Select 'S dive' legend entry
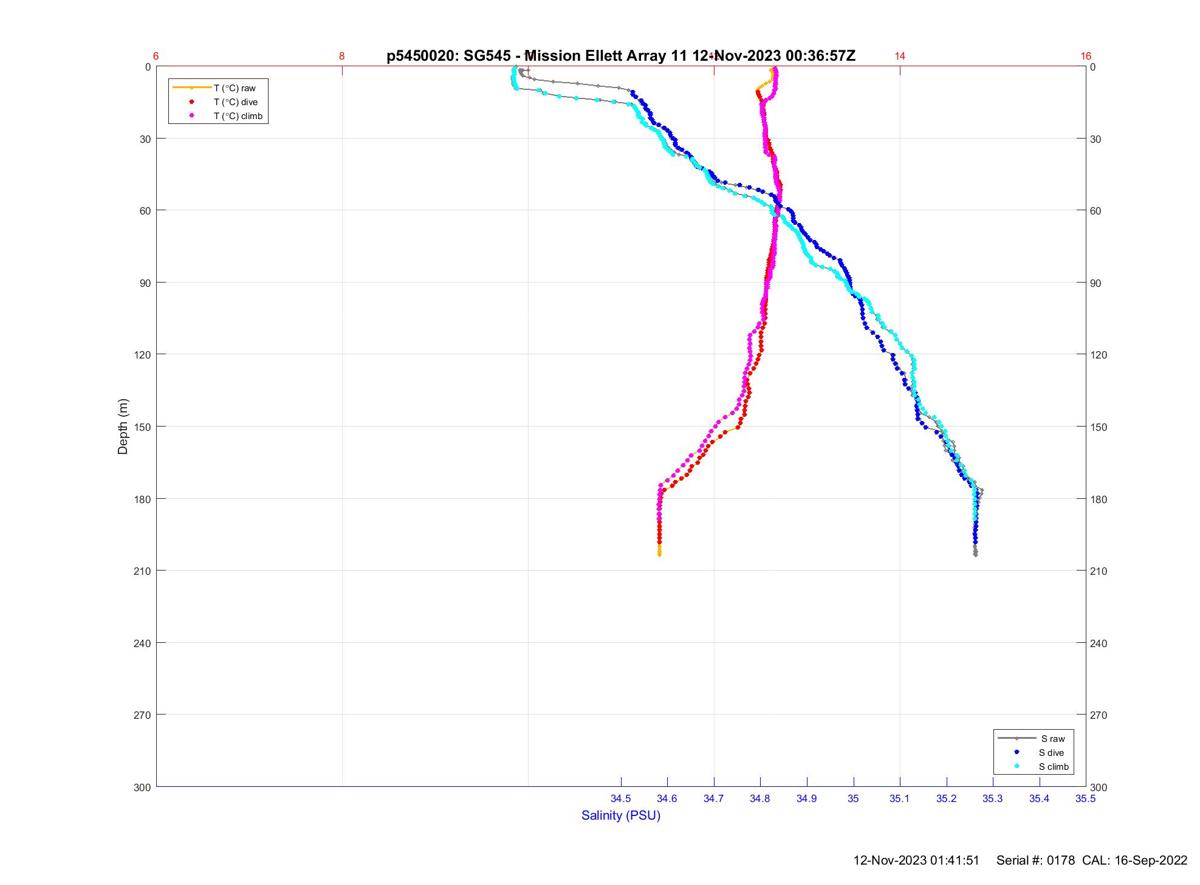 pos(1053,751)
